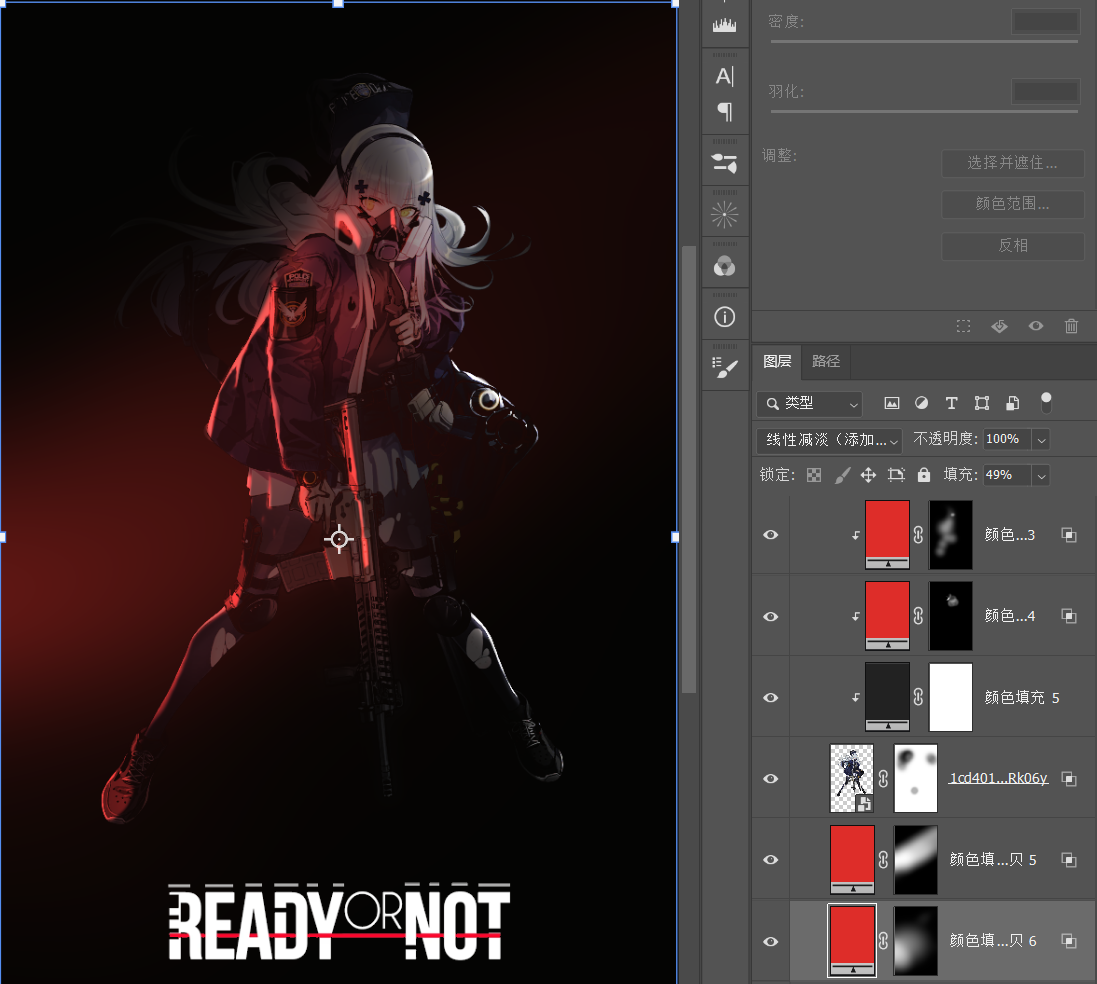Toggle the layer filter on/off switch

1046,403
